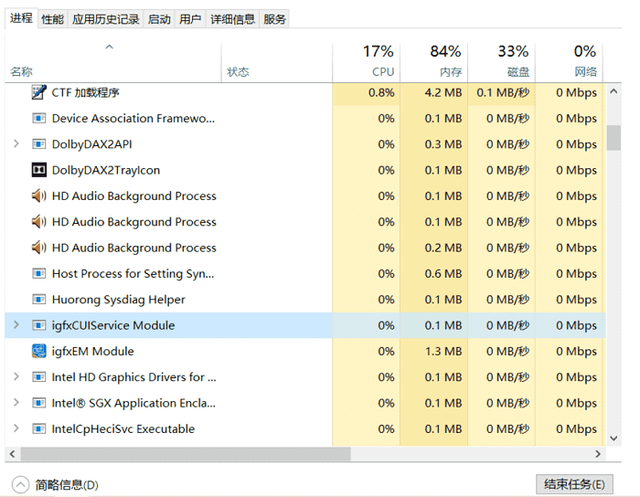Expand the Intel HD Graphics Drivers group
640x497 pixels.
(x=16, y=377)
